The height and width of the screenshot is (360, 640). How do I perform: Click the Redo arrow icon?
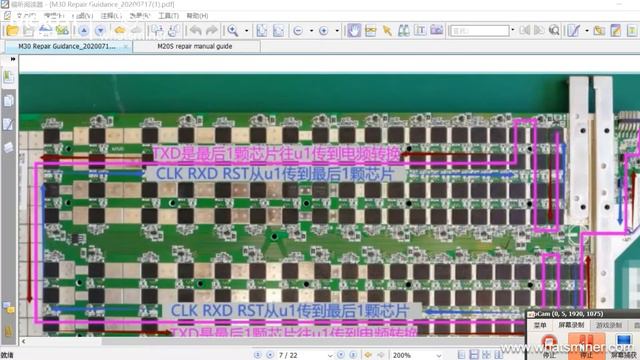pyautogui.click(x=212, y=31)
